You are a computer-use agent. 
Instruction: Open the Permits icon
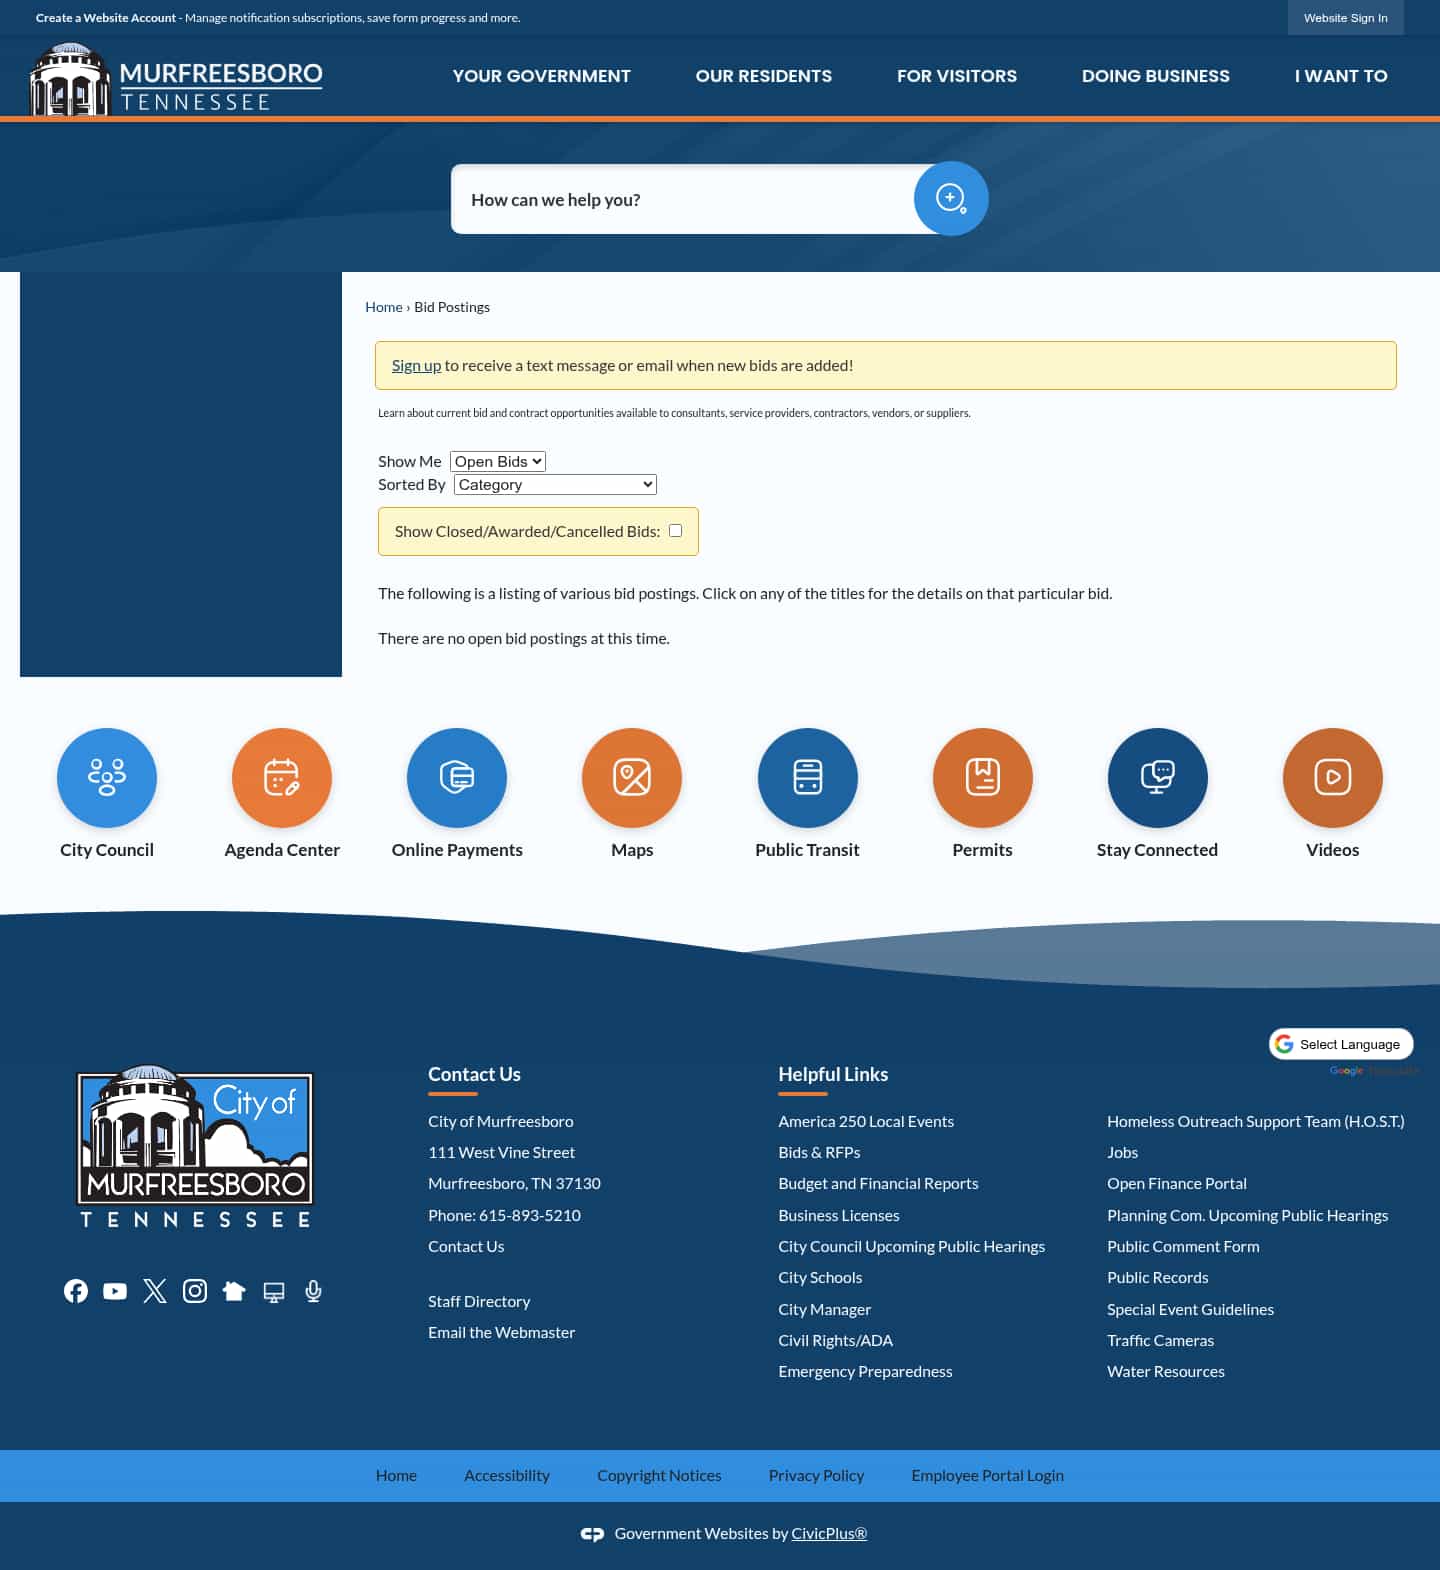pos(983,778)
